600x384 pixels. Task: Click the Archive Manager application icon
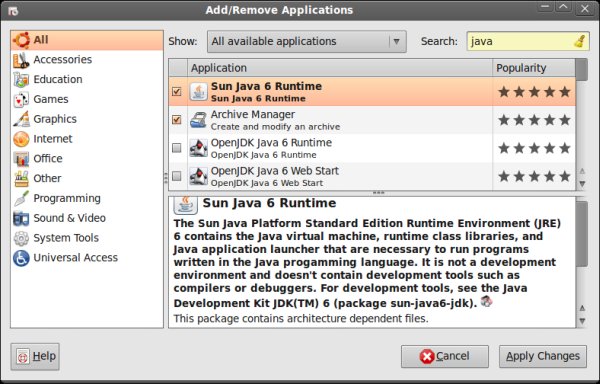pyautogui.click(x=199, y=120)
